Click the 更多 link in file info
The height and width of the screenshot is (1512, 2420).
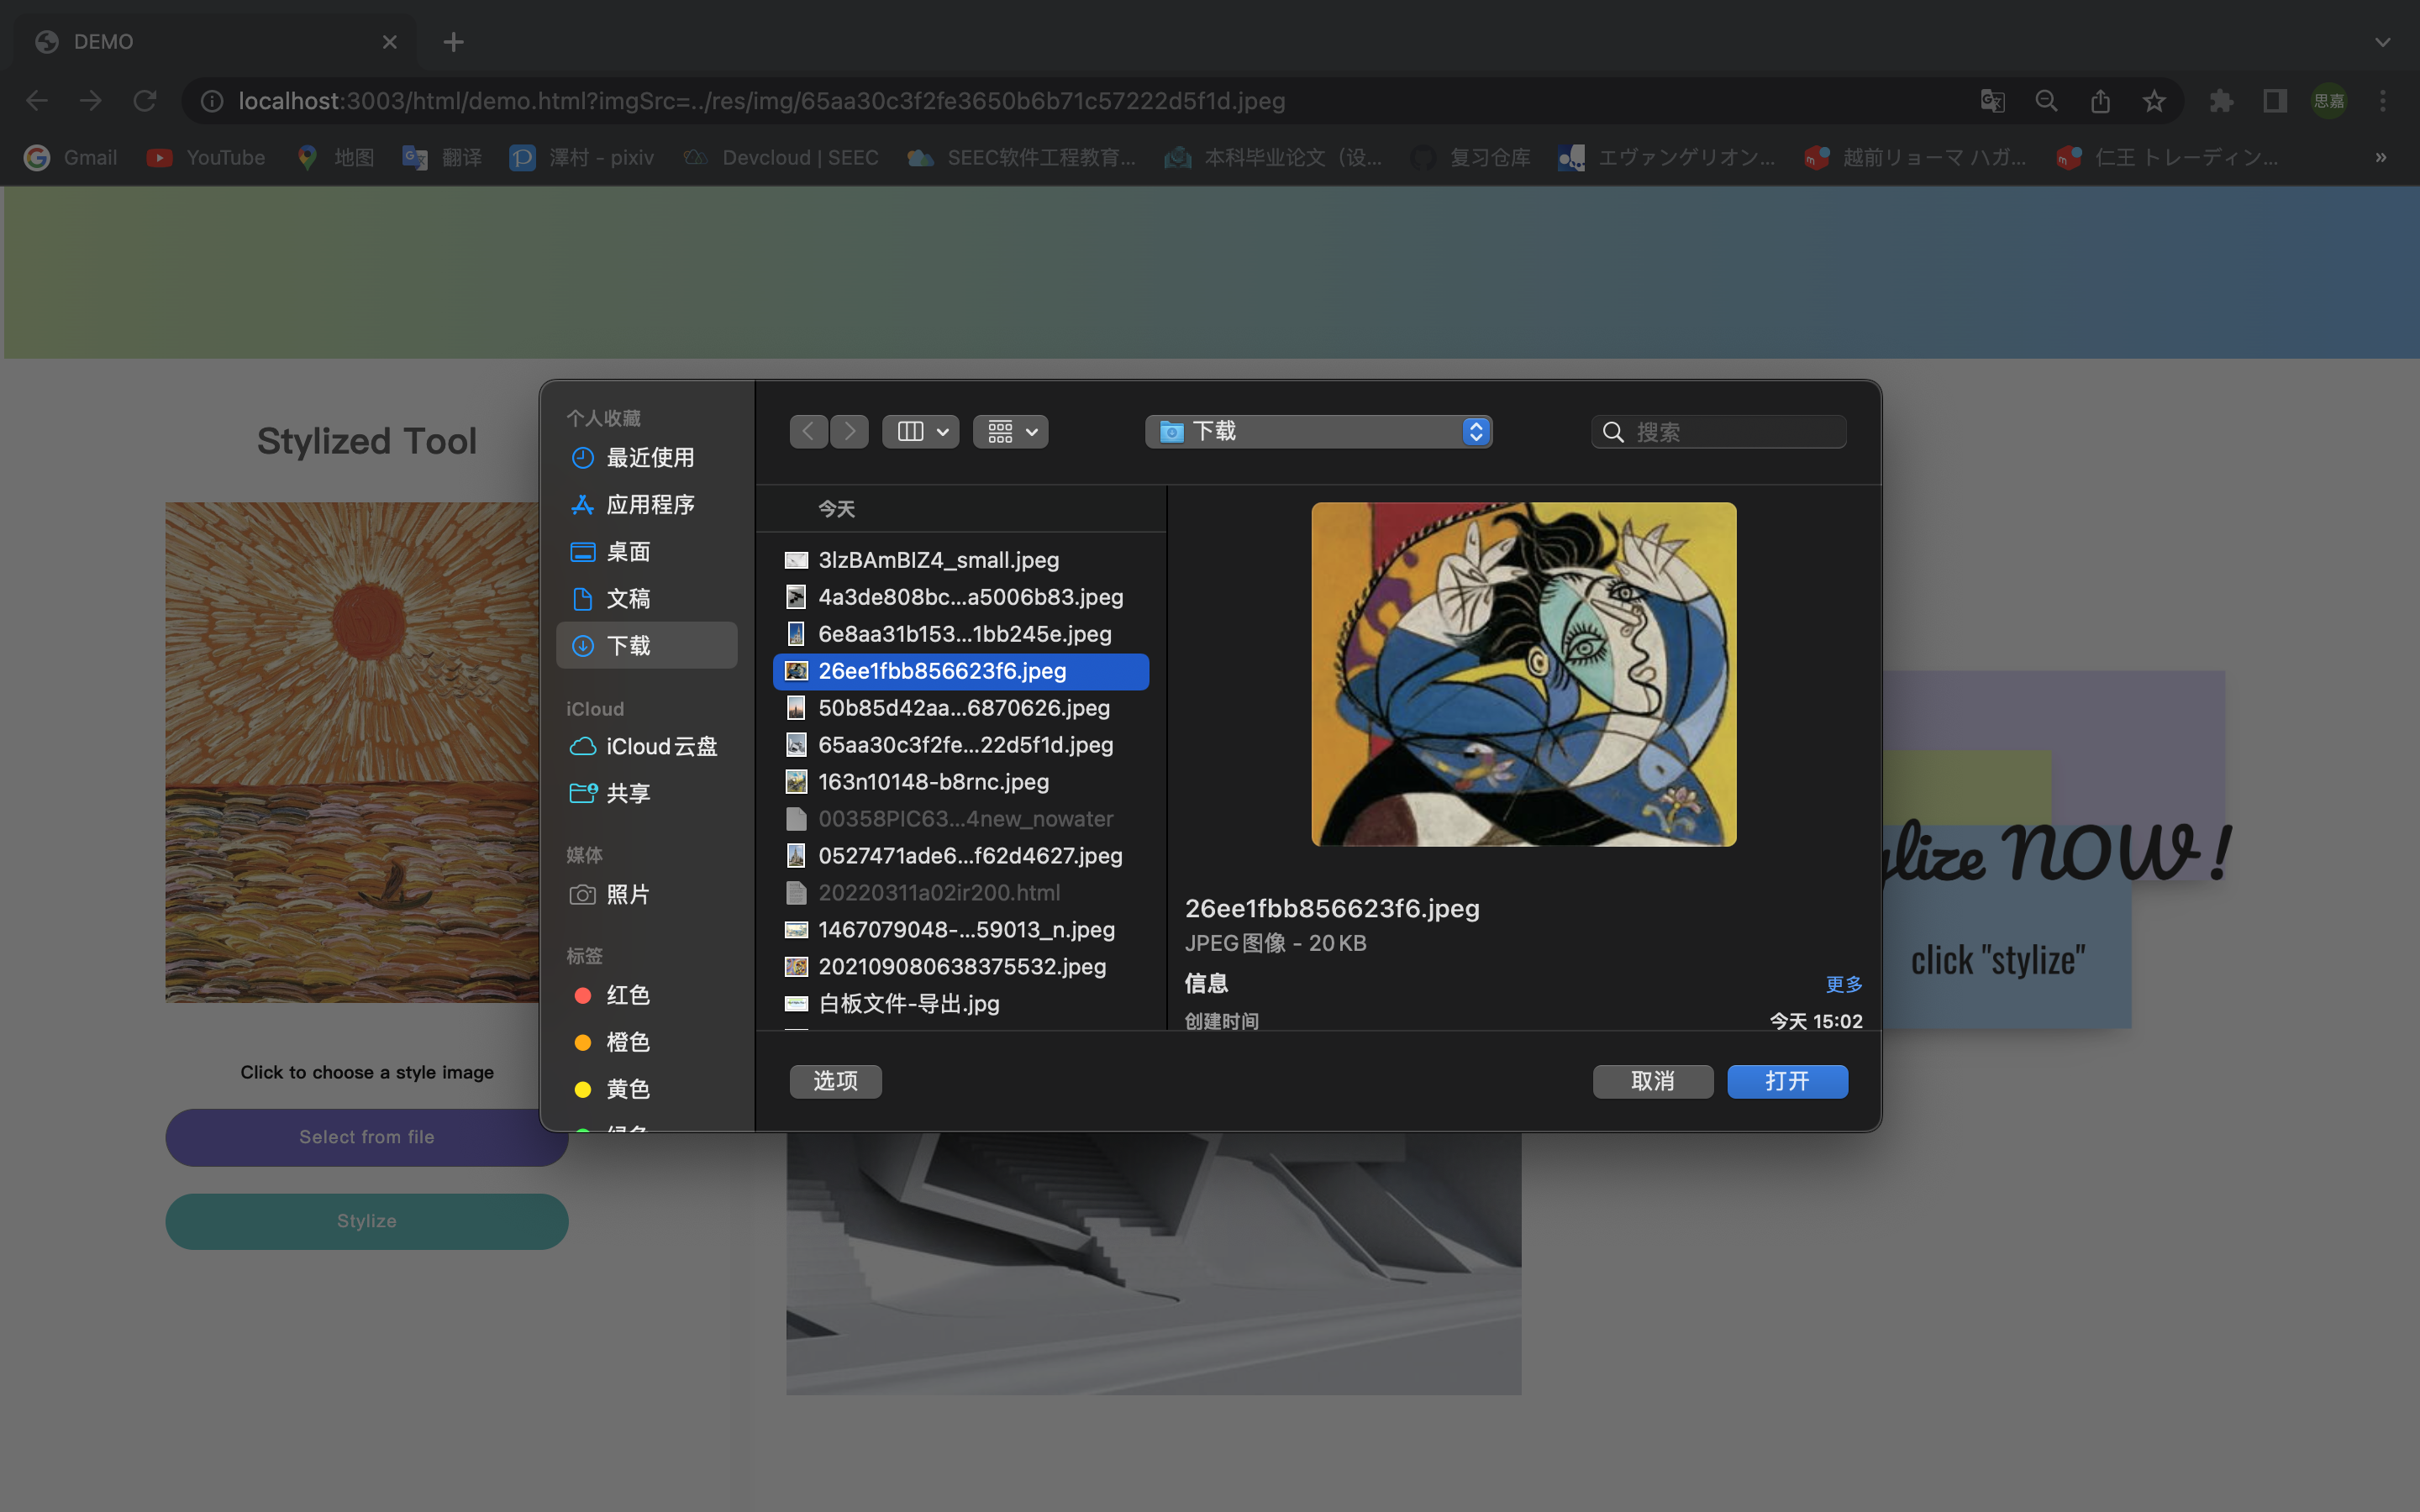click(x=1843, y=984)
